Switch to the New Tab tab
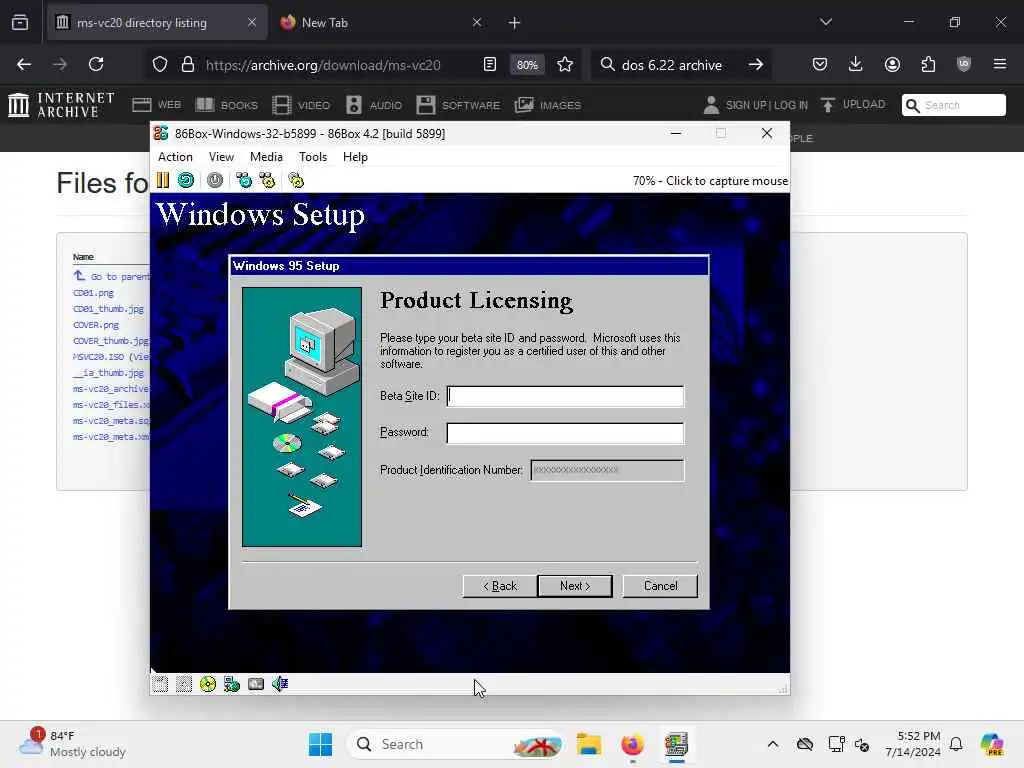Image resolution: width=1024 pixels, height=768 pixels. click(383, 23)
